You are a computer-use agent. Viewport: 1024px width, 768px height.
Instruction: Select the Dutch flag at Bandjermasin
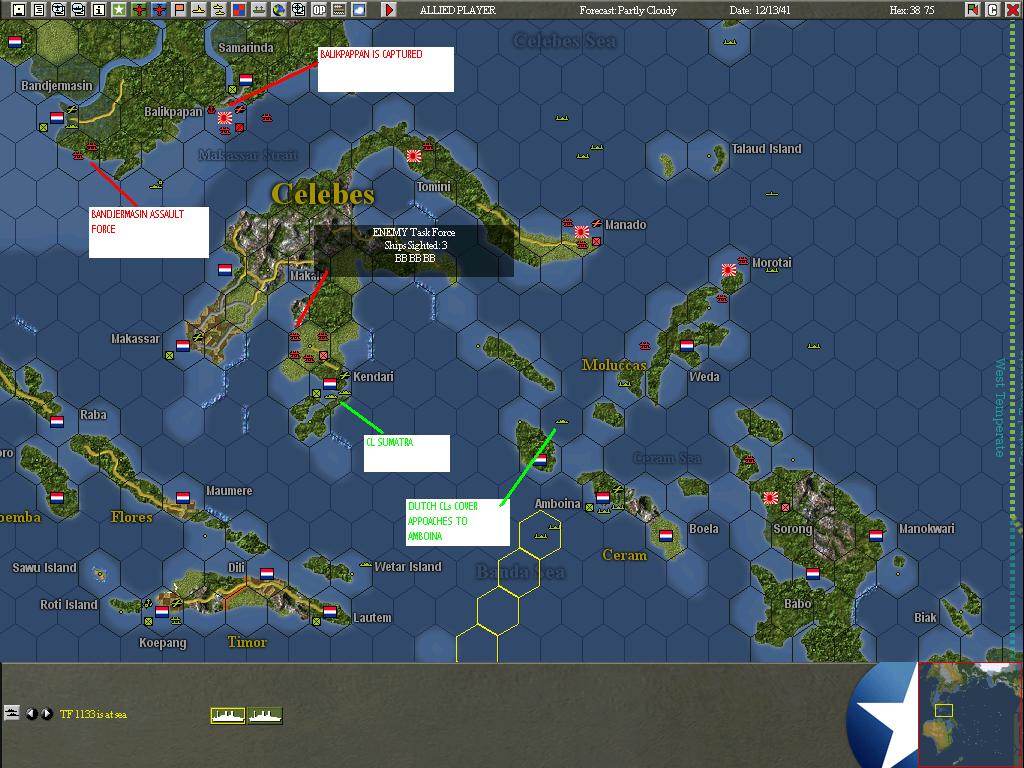click(57, 118)
